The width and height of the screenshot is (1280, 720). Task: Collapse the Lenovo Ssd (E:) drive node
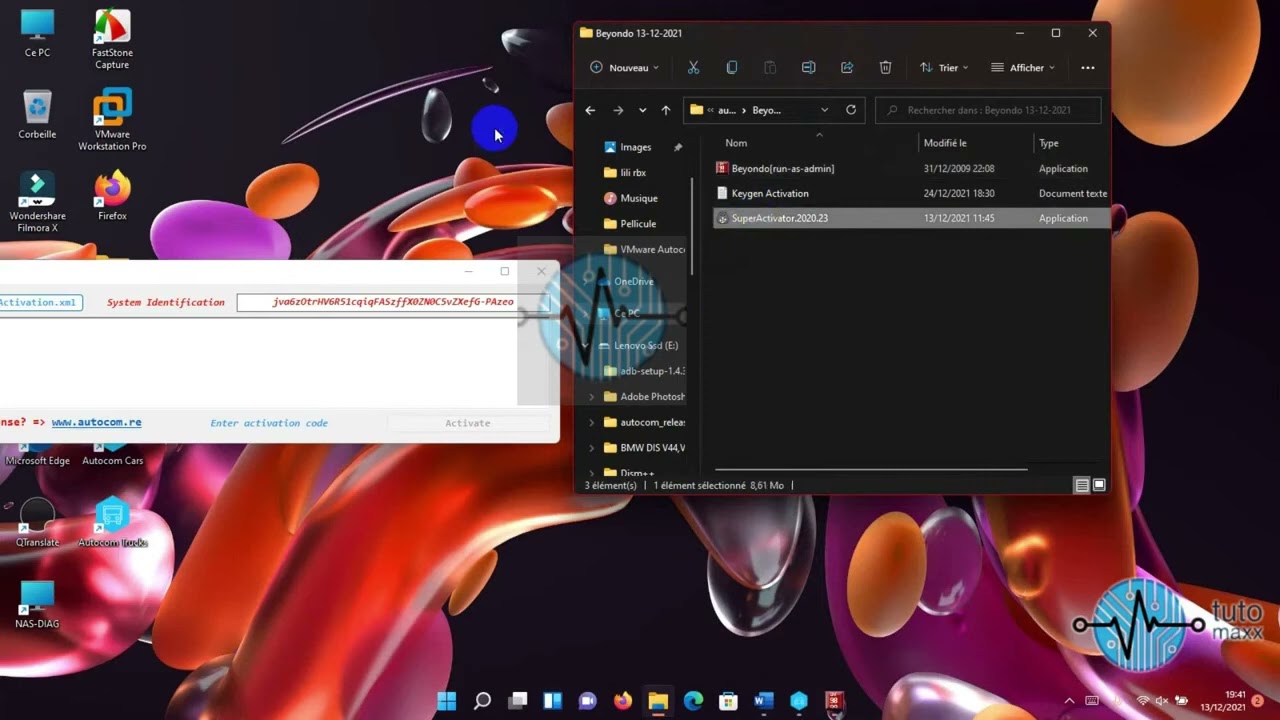pos(586,345)
